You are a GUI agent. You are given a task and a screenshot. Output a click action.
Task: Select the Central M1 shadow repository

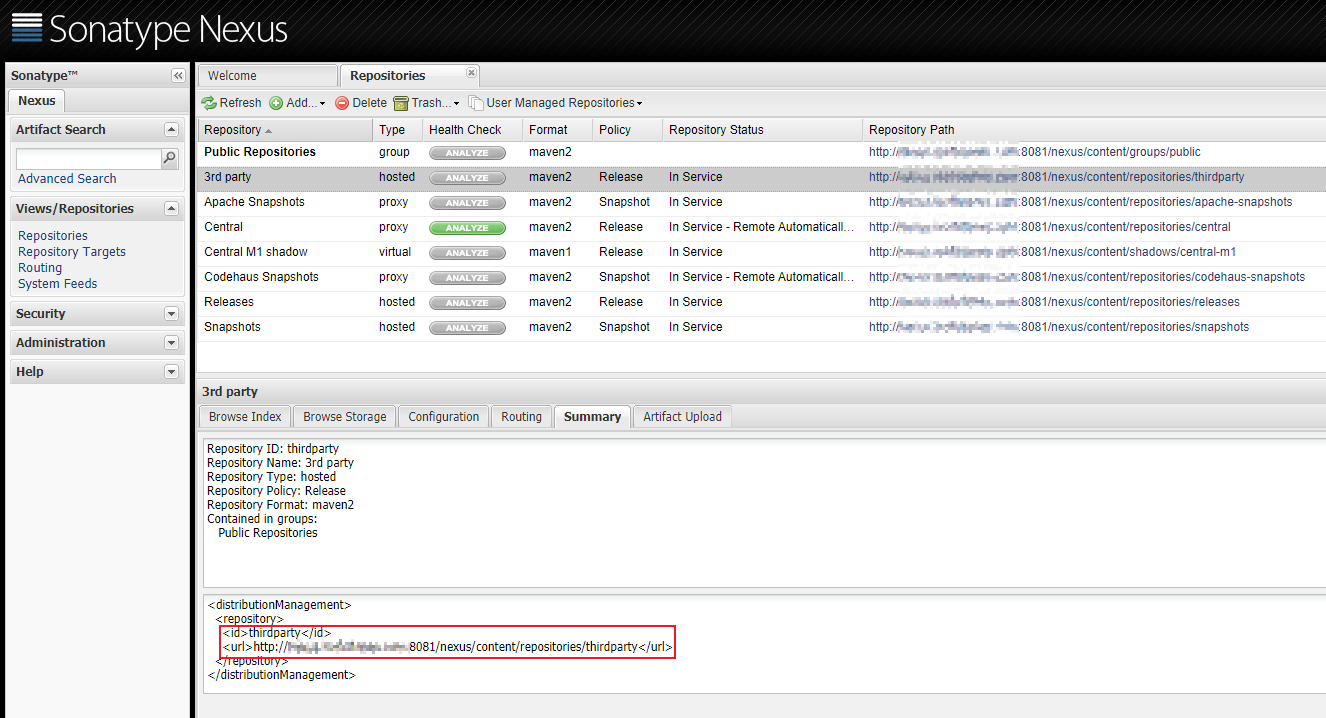coord(761,252)
